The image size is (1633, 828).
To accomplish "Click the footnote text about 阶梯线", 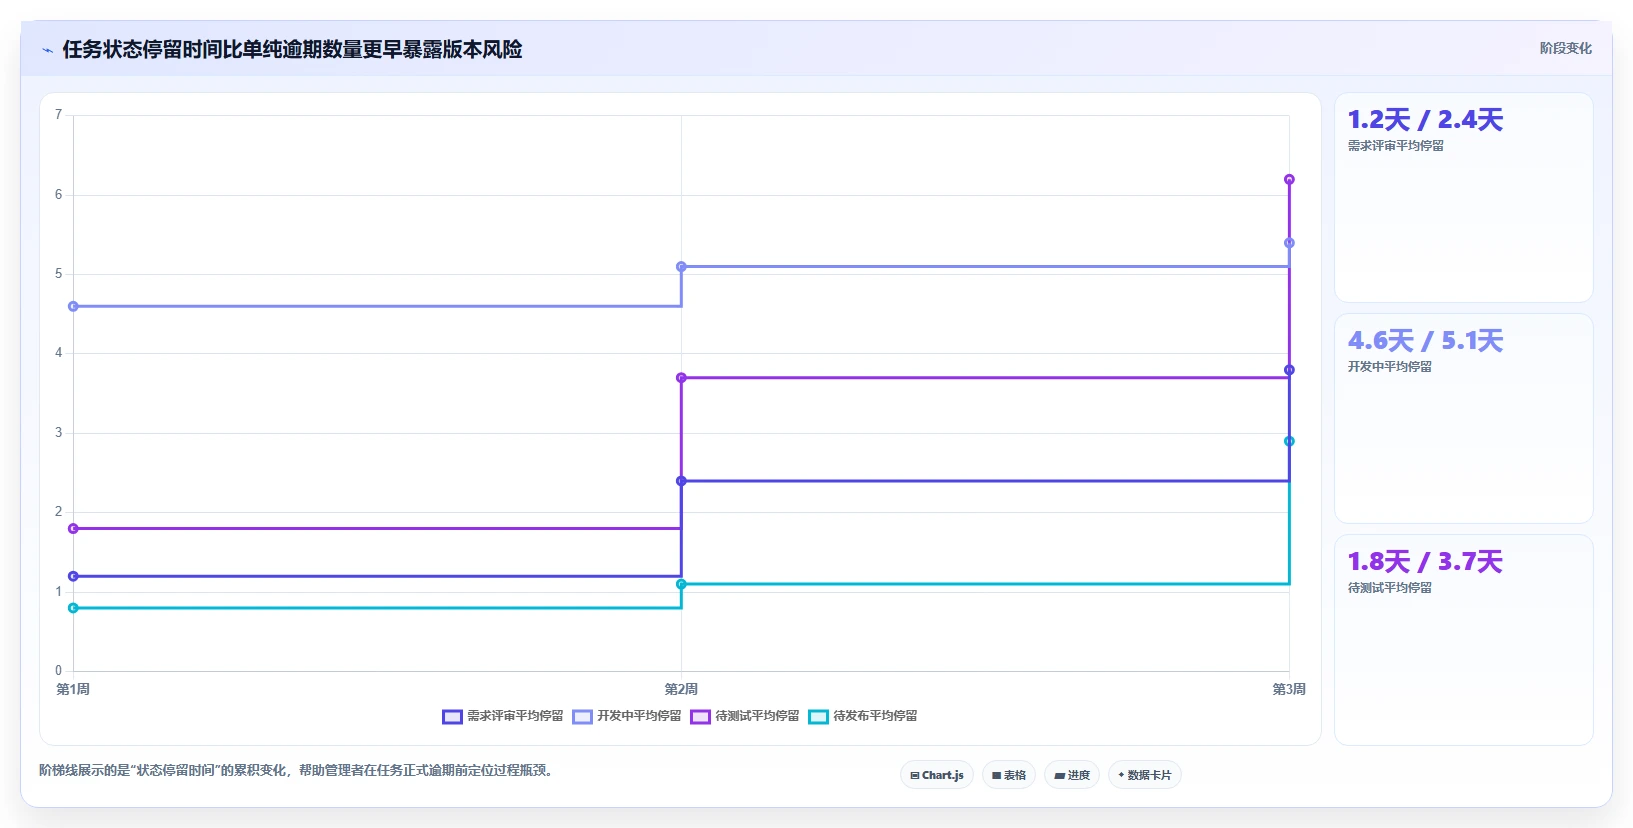I will coord(296,770).
